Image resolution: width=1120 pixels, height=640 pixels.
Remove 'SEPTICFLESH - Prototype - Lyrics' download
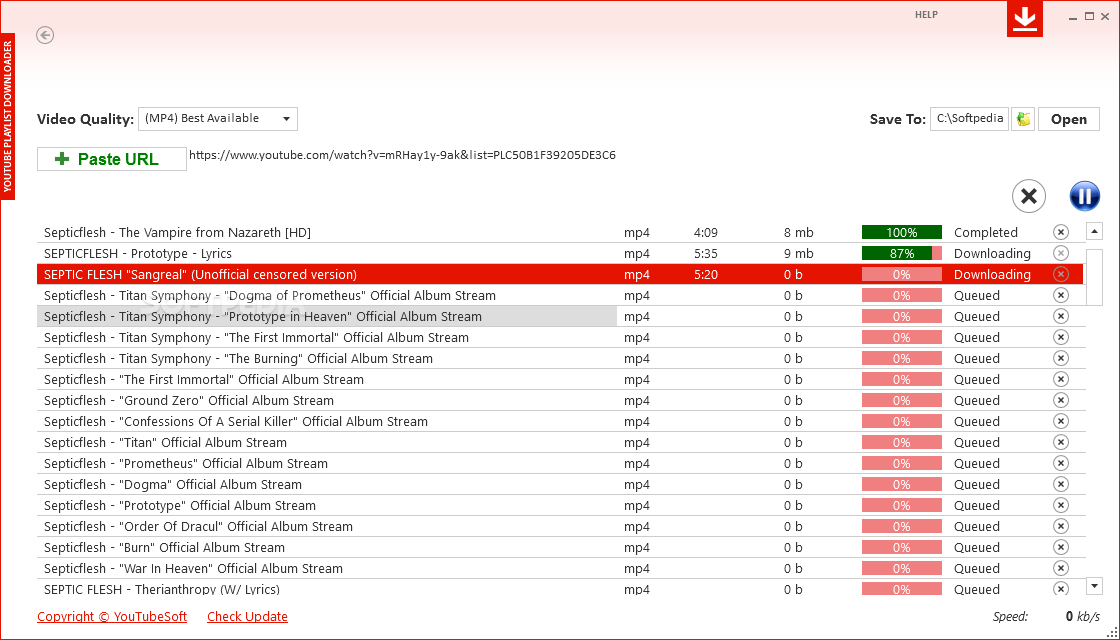pyautogui.click(x=1061, y=253)
